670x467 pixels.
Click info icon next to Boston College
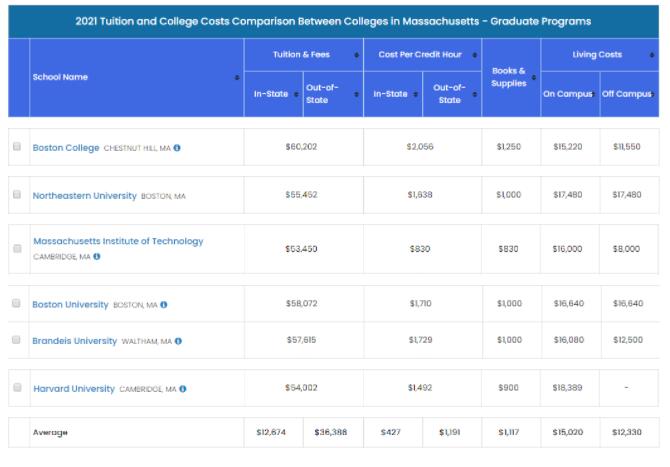tap(177, 148)
